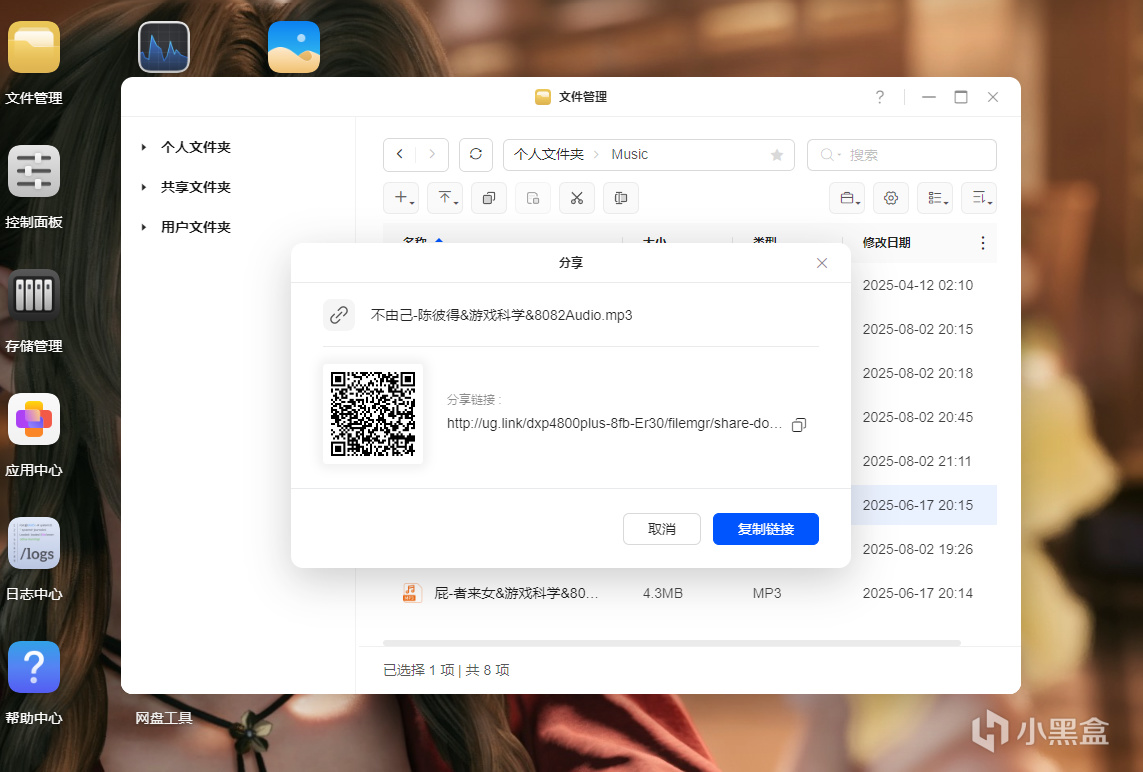Click the 复制链接 button

point(766,529)
